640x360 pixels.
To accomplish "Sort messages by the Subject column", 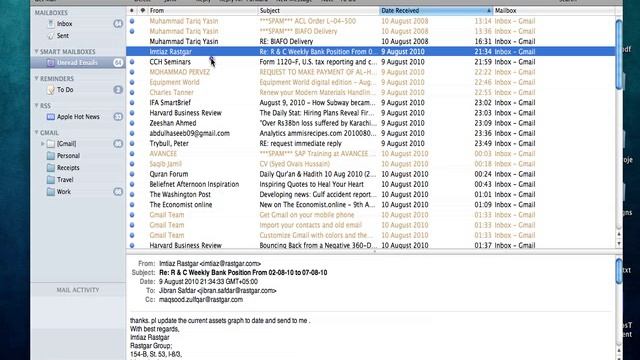I will pyautogui.click(x=318, y=11).
